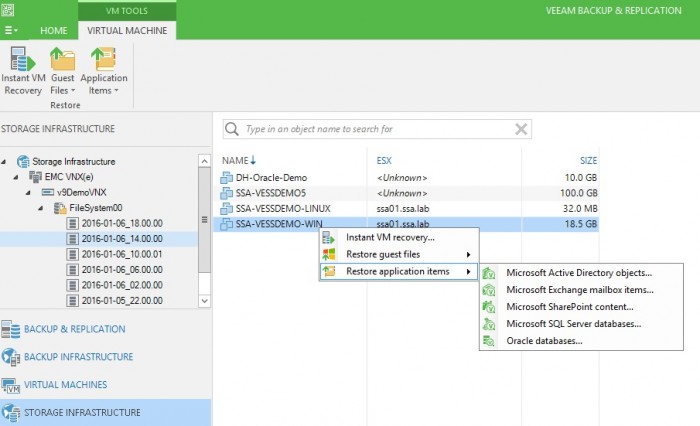Click the Oracle databases menu icon
This screenshot has width=700, height=426.
click(489, 341)
